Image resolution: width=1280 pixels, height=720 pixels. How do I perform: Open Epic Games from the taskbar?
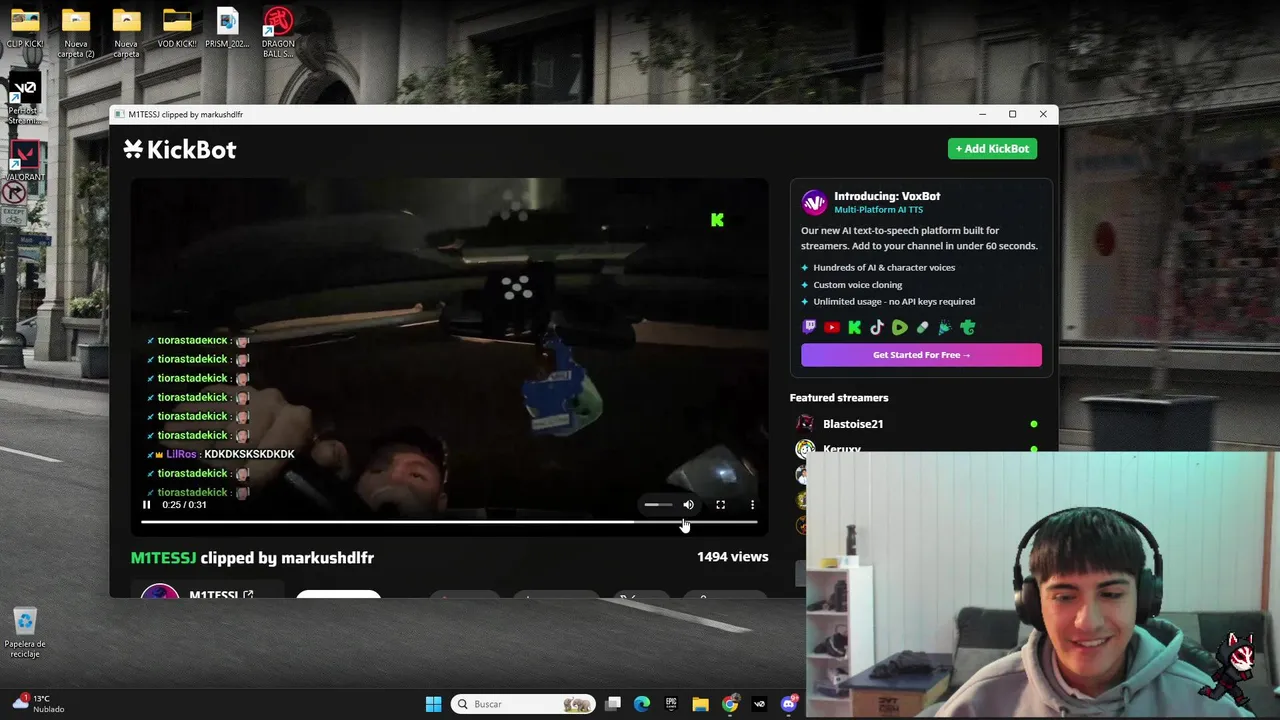point(671,704)
